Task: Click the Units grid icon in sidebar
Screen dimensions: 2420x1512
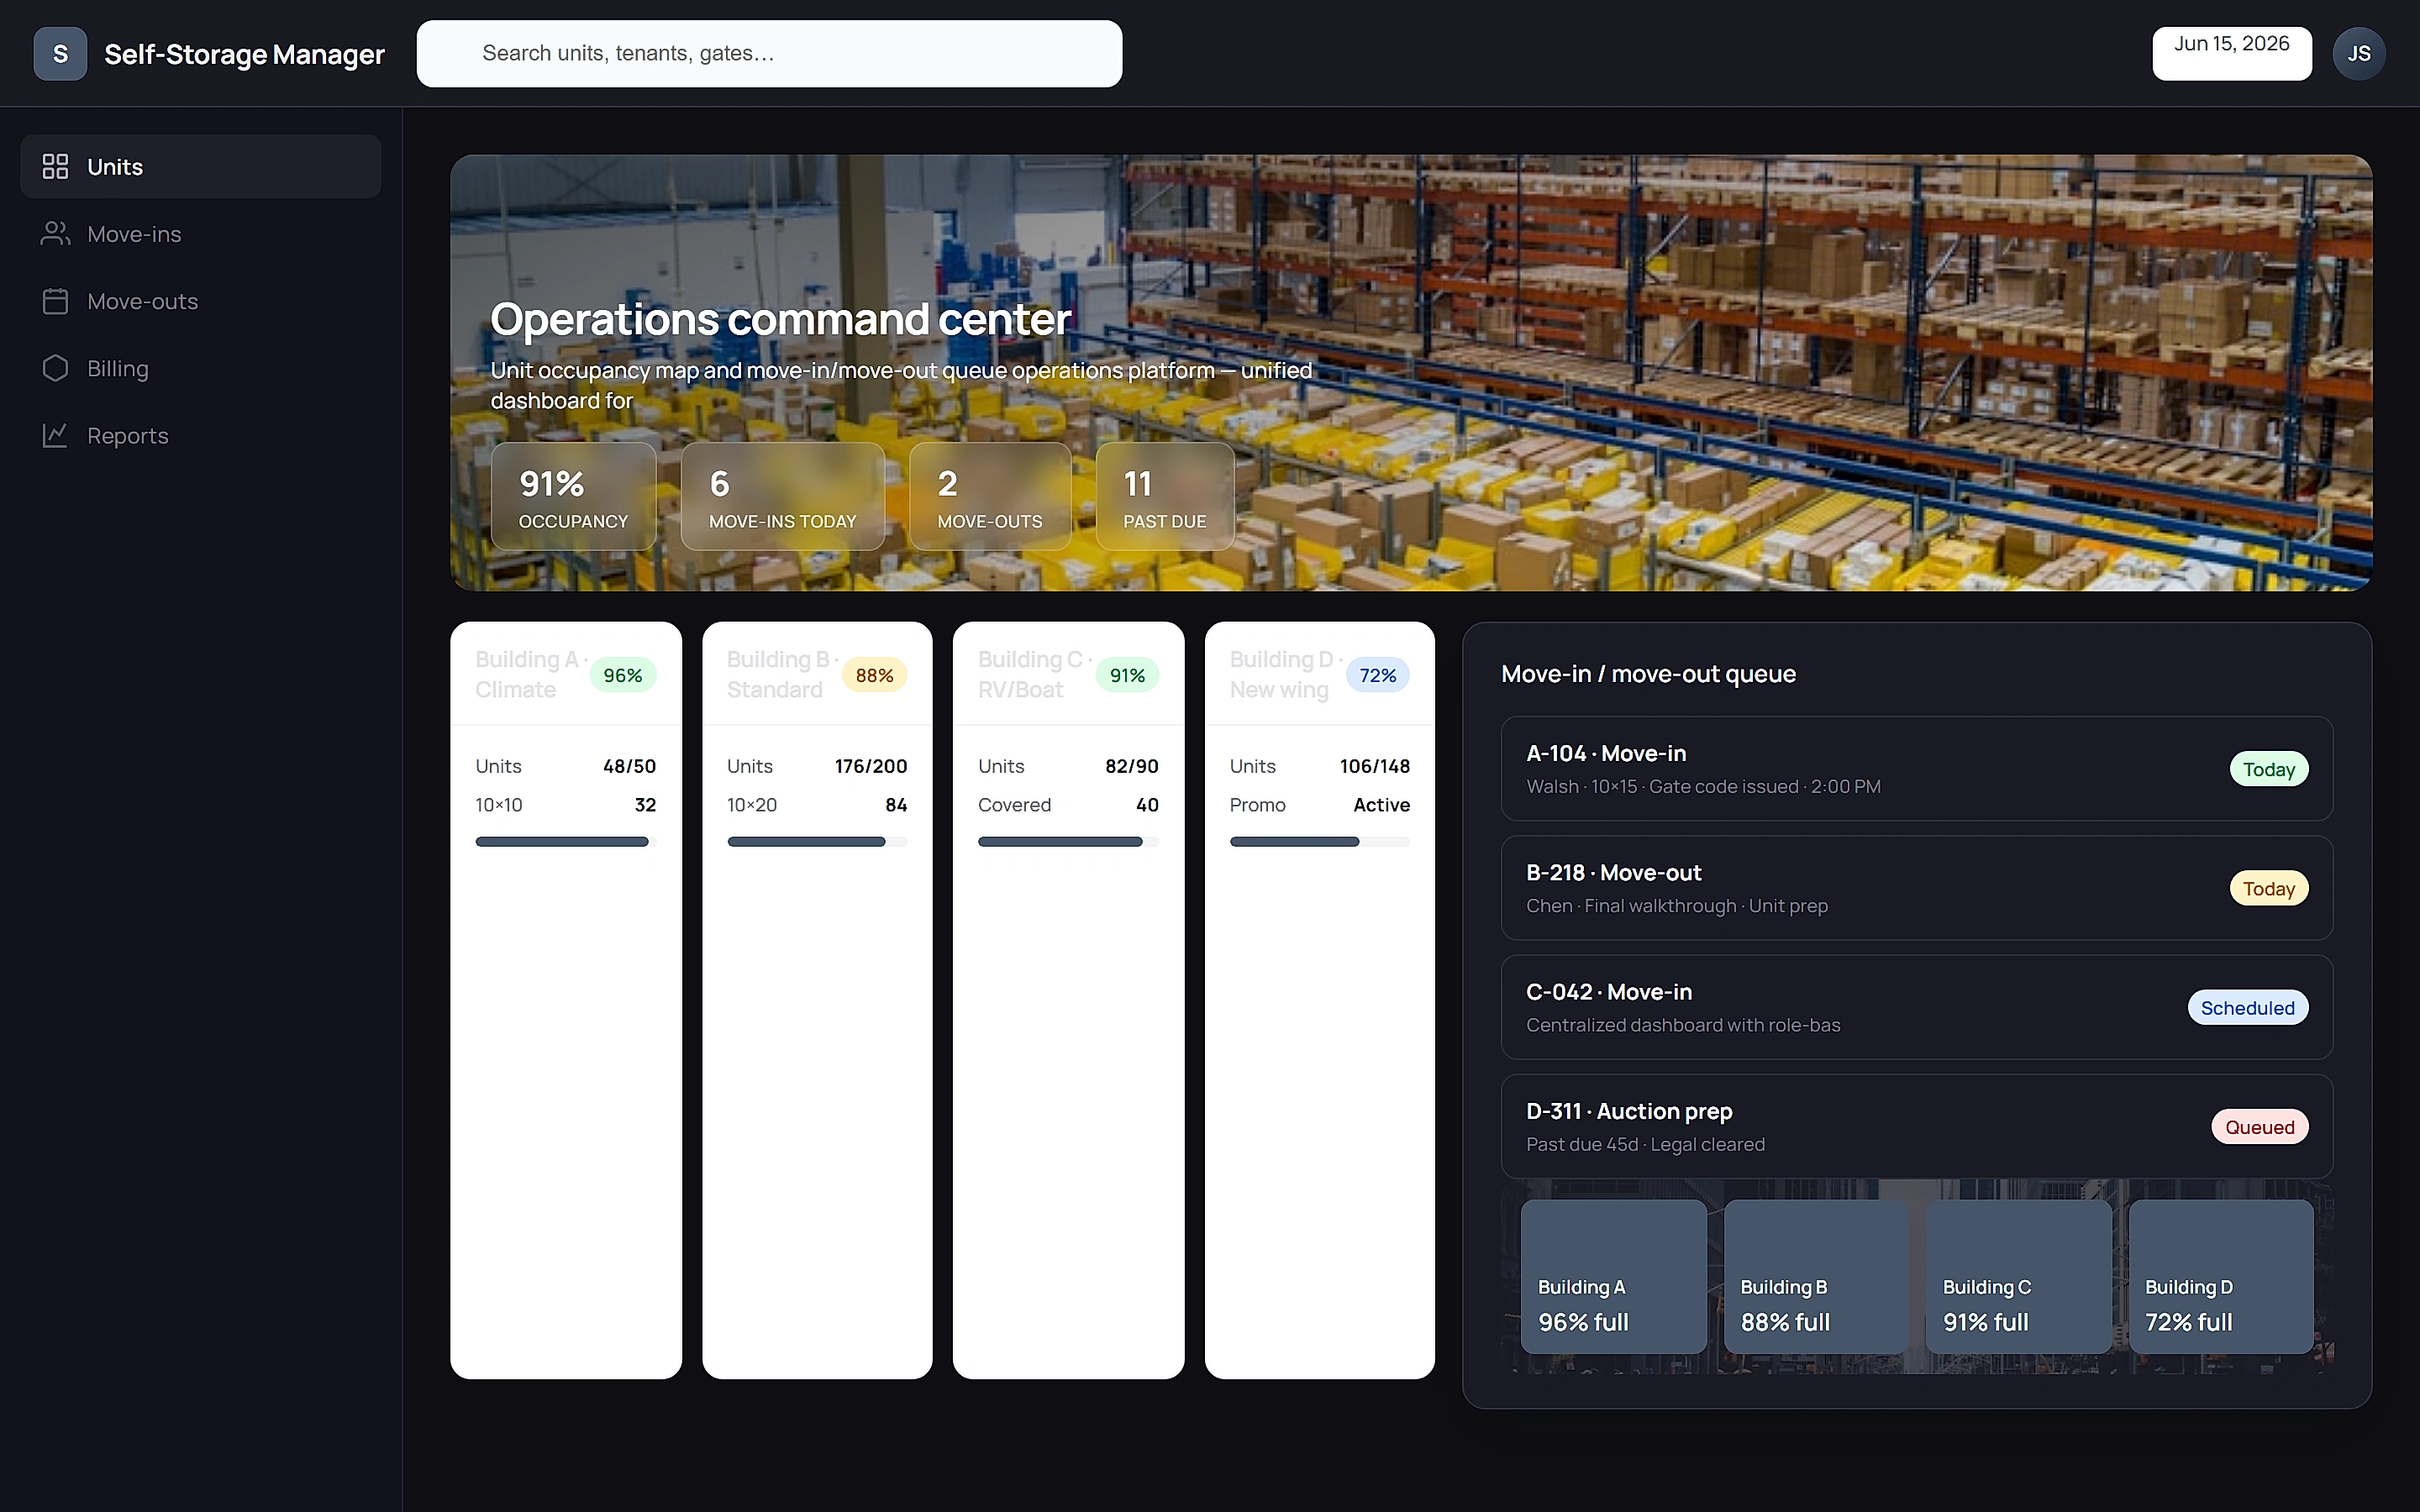Action: pos(55,166)
